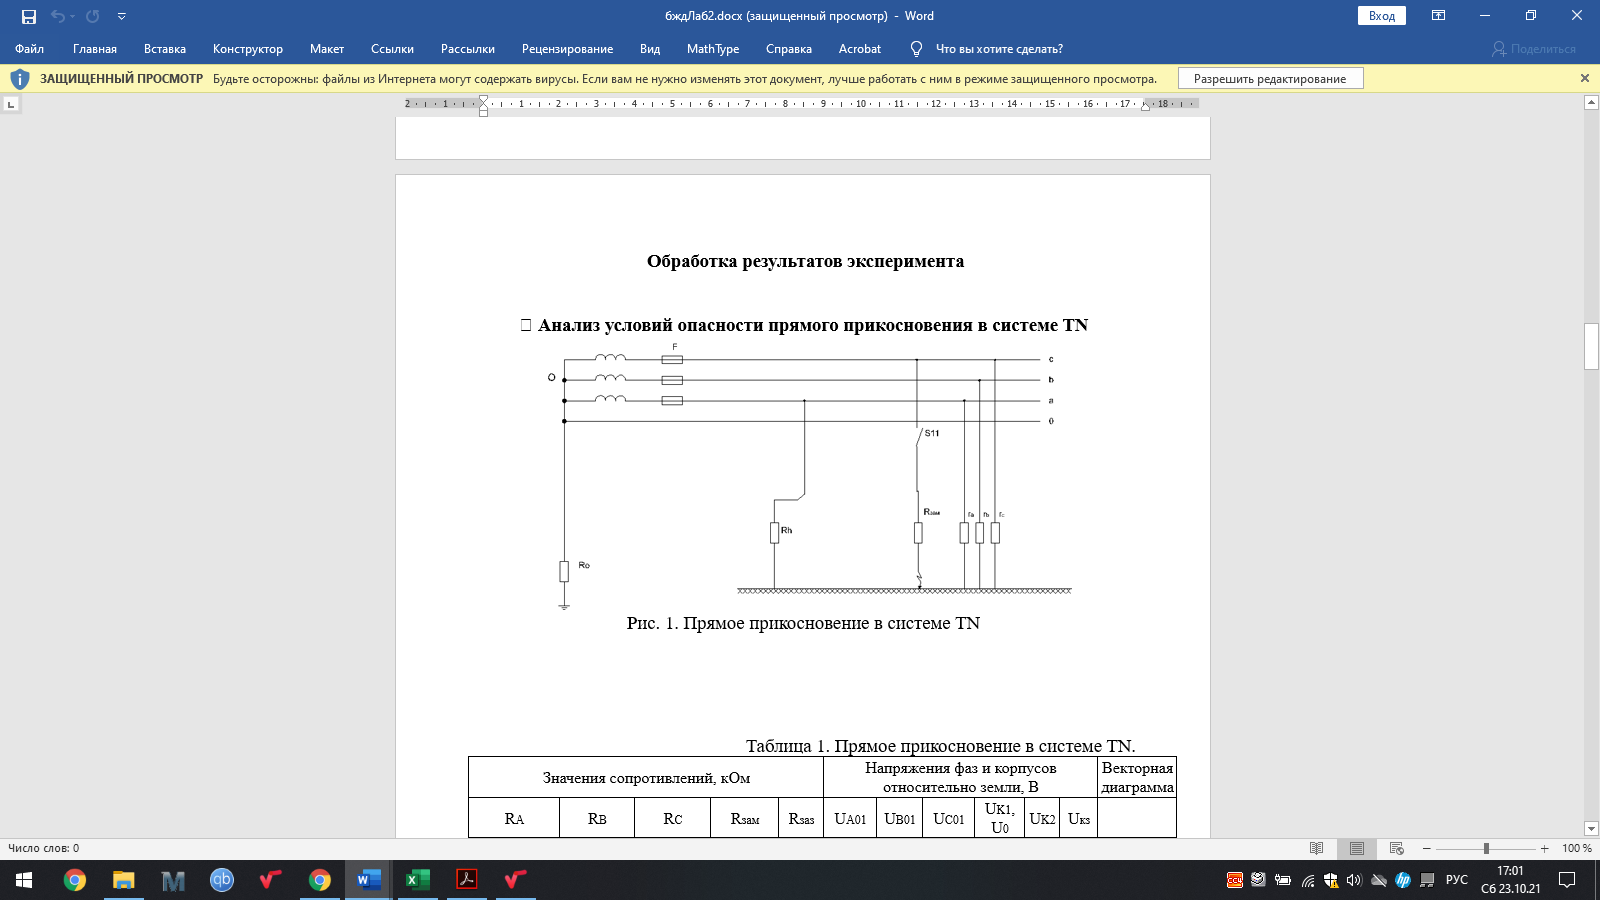The image size is (1600, 900).
Task: Open the MathType tab
Action: click(713, 49)
